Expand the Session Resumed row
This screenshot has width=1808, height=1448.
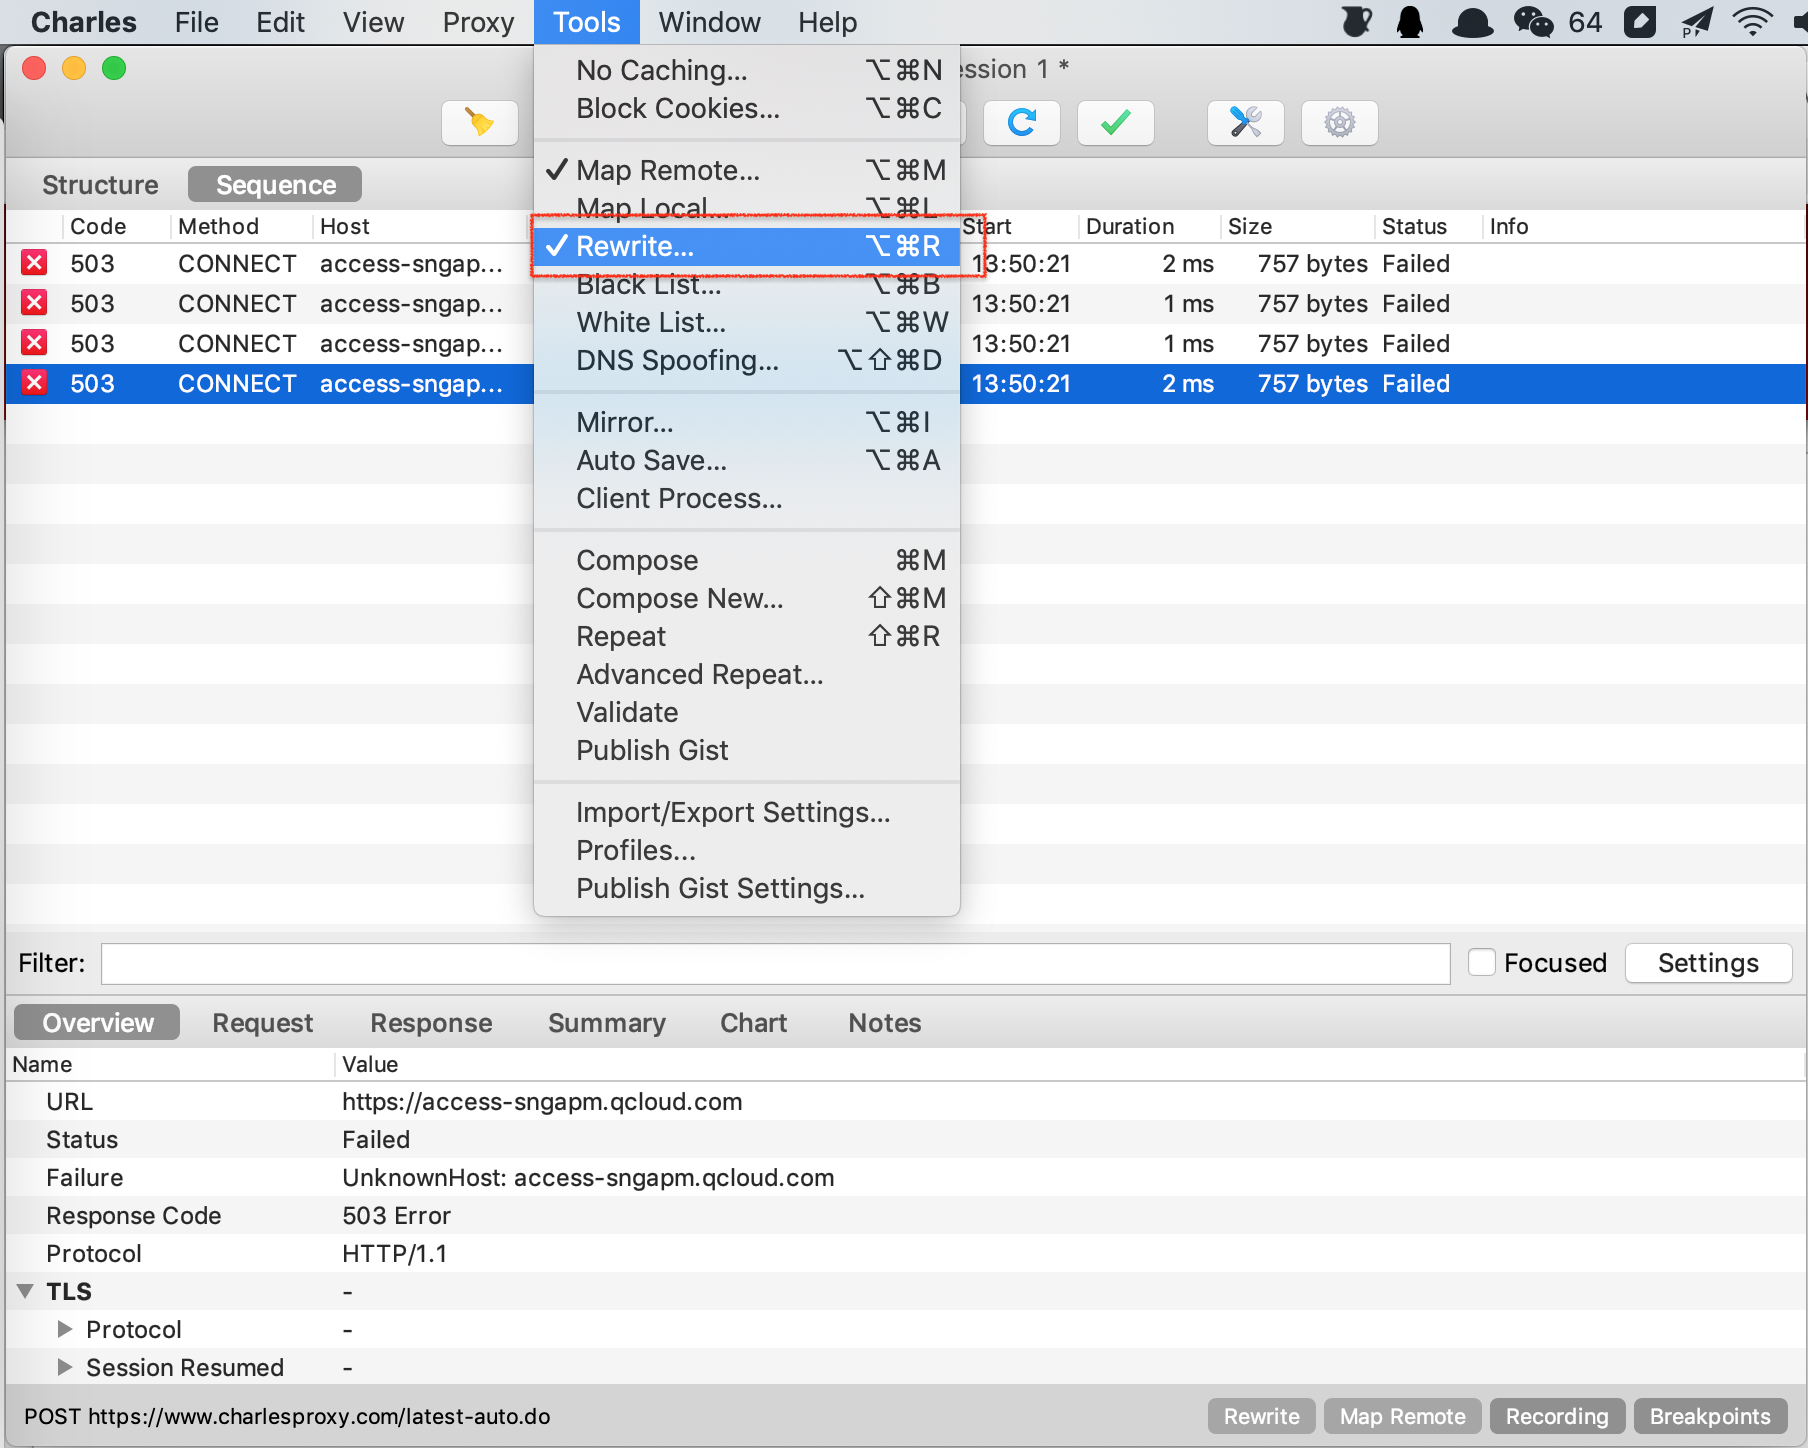tap(65, 1367)
